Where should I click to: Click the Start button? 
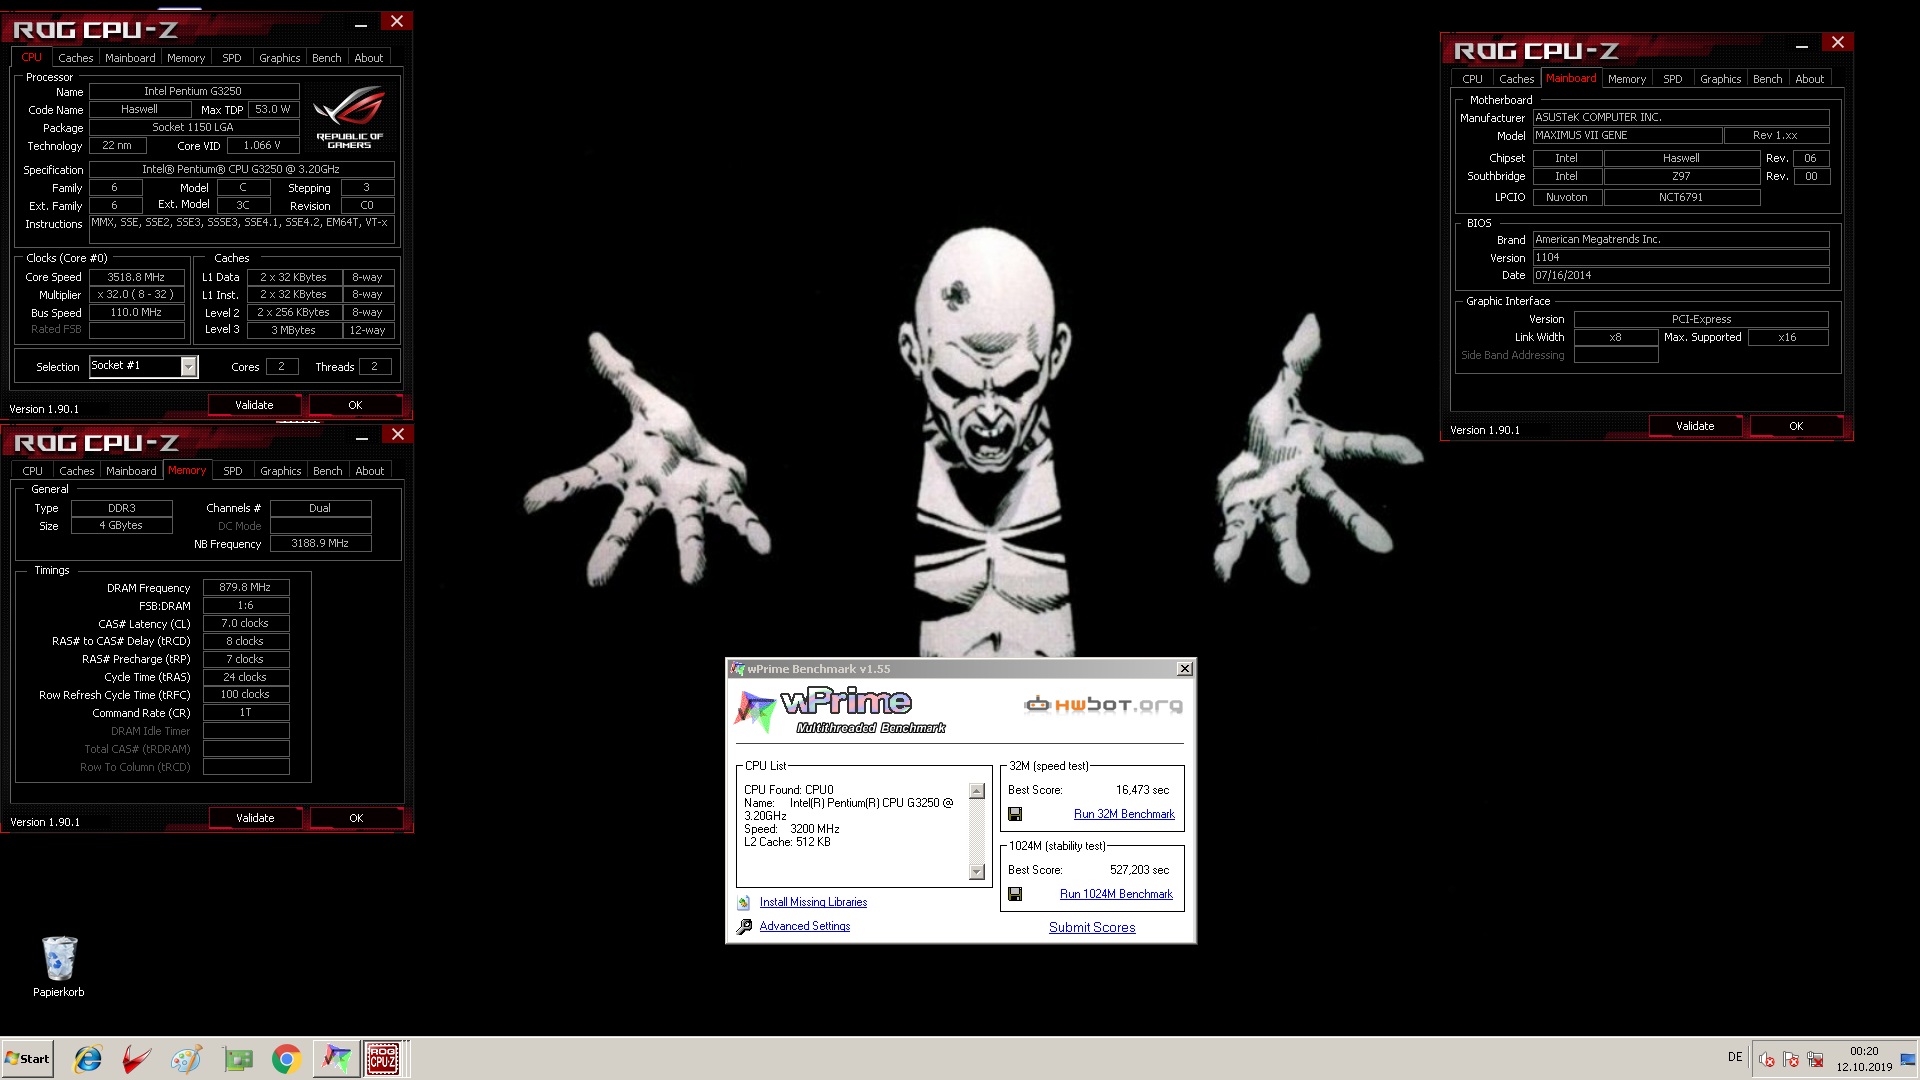(27, 1059)
